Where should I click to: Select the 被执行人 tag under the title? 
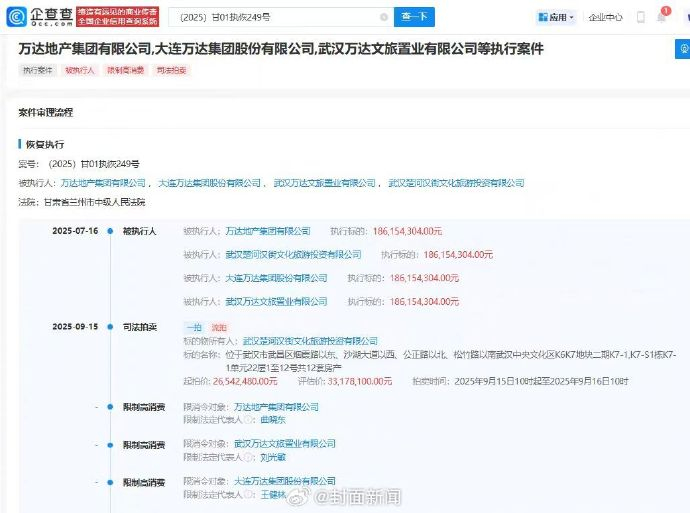(80, 70)
